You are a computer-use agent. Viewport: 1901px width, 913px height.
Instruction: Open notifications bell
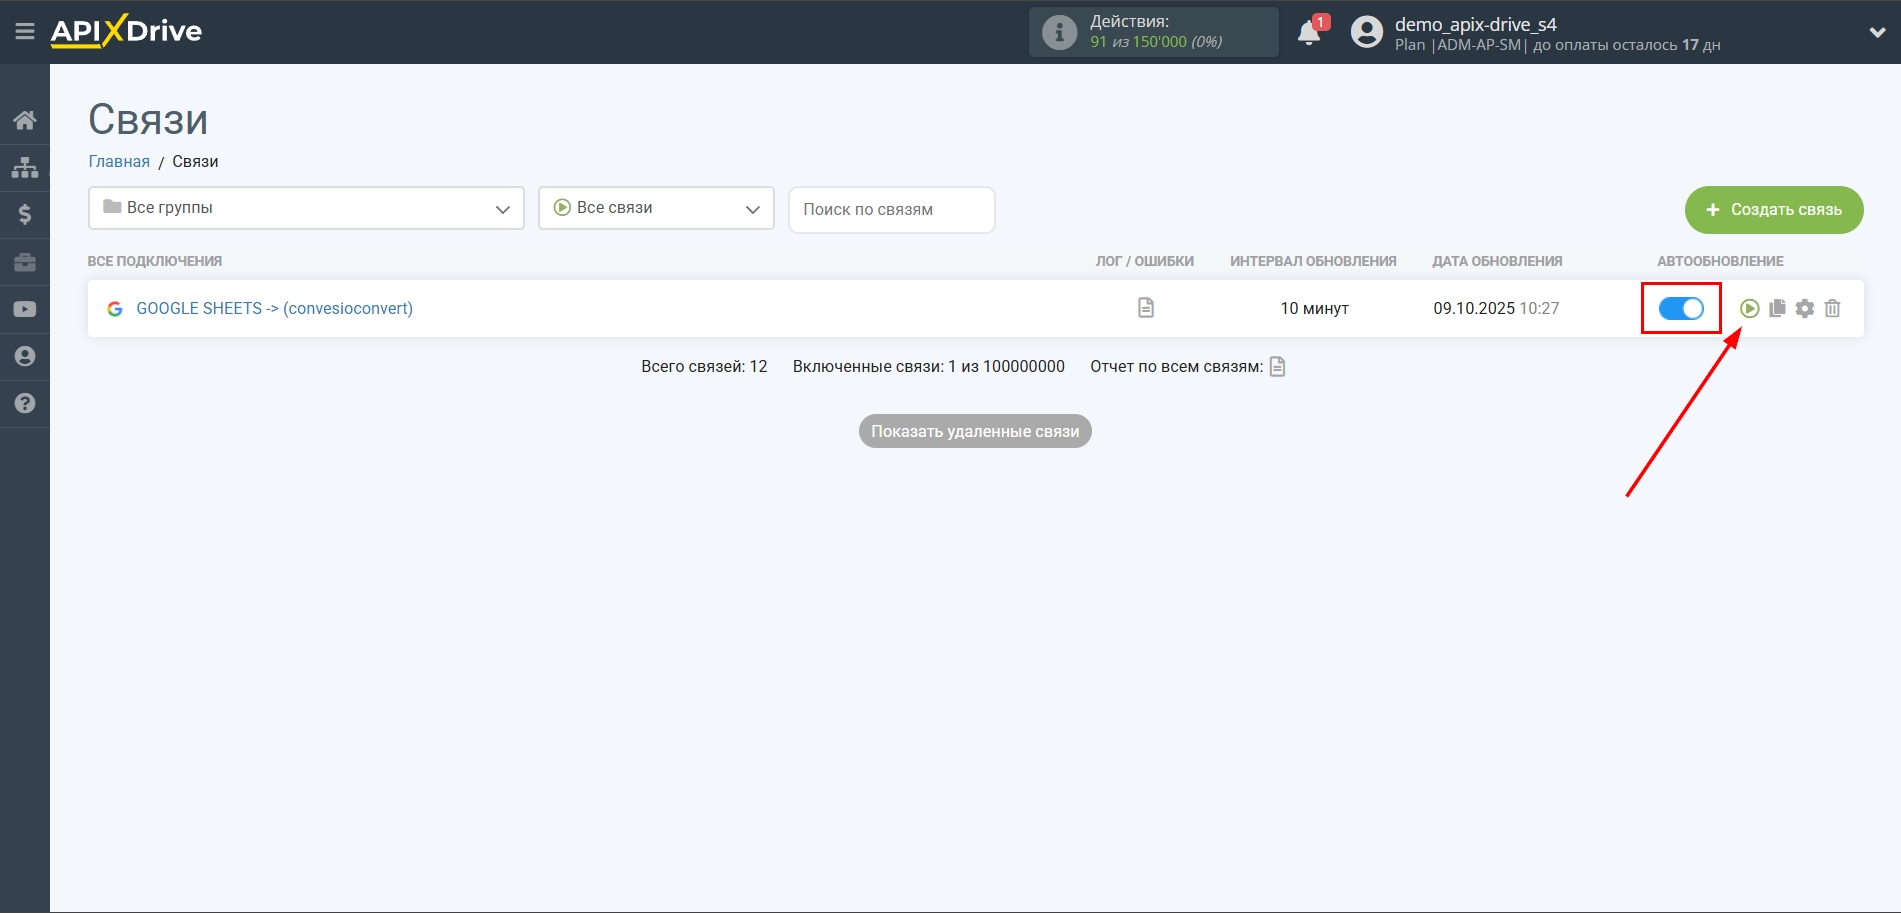click(x=1309, y=33)
